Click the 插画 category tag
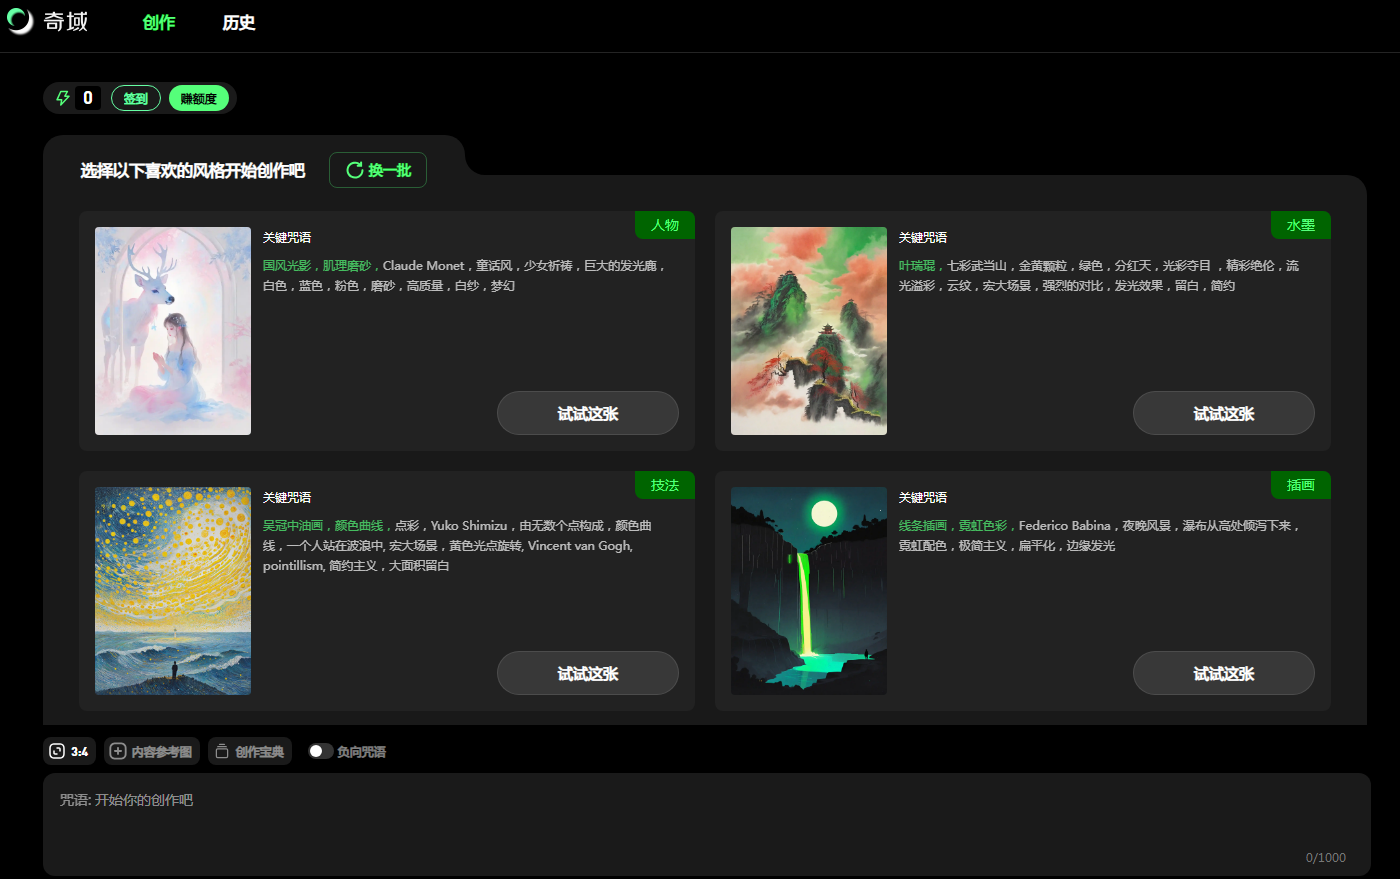Image resolution: width=1400 pixels, height=879 pixels. coord(1301,485)
